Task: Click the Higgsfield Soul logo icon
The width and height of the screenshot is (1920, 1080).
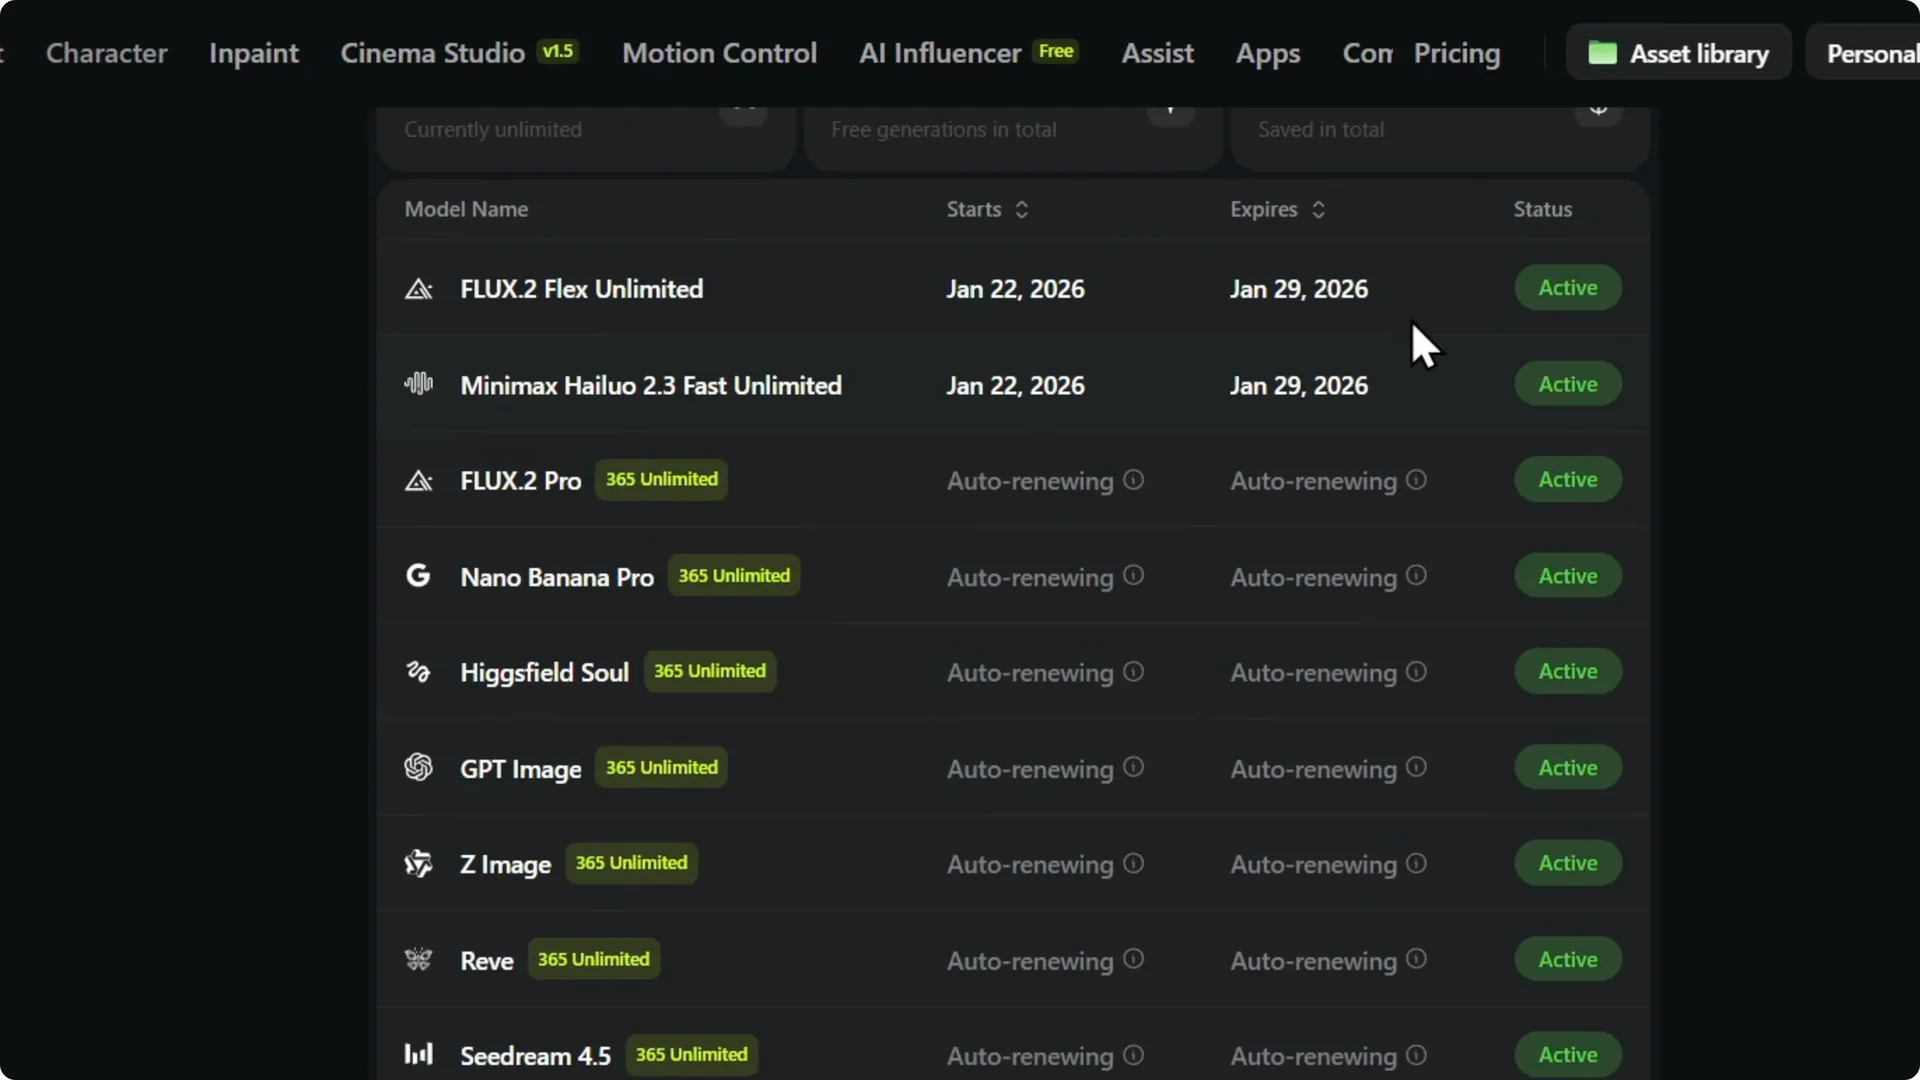Action: 418,672
